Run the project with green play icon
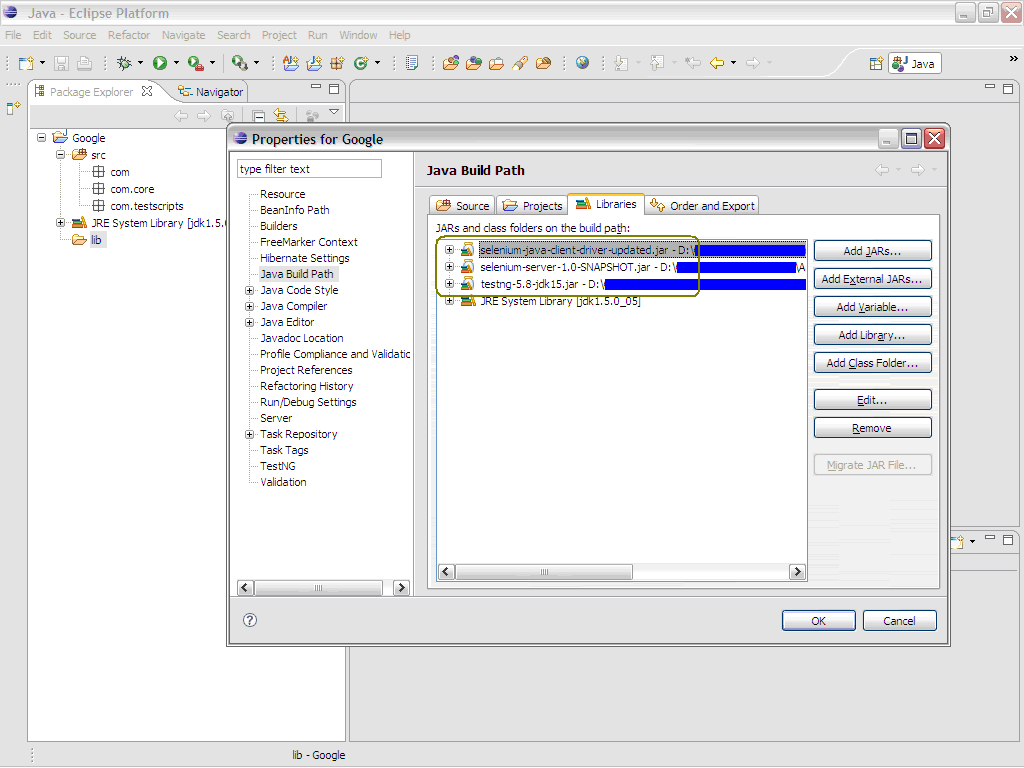 tap(160, 63)
